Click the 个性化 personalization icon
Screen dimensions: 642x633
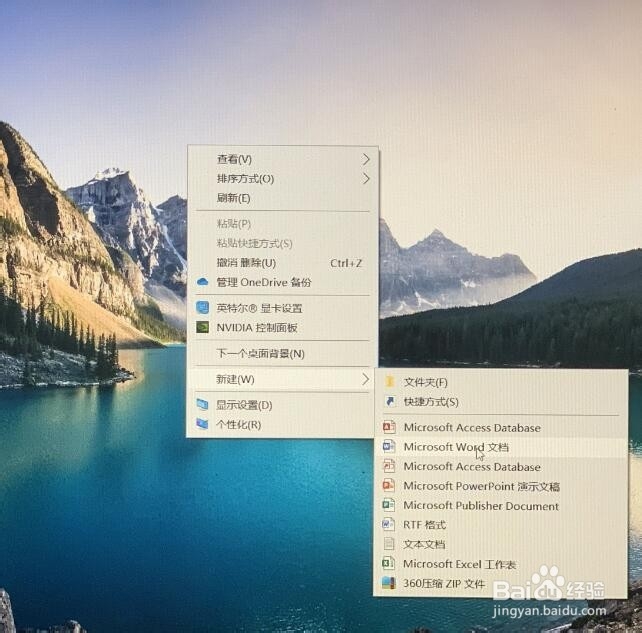click(x=202, y=423)
